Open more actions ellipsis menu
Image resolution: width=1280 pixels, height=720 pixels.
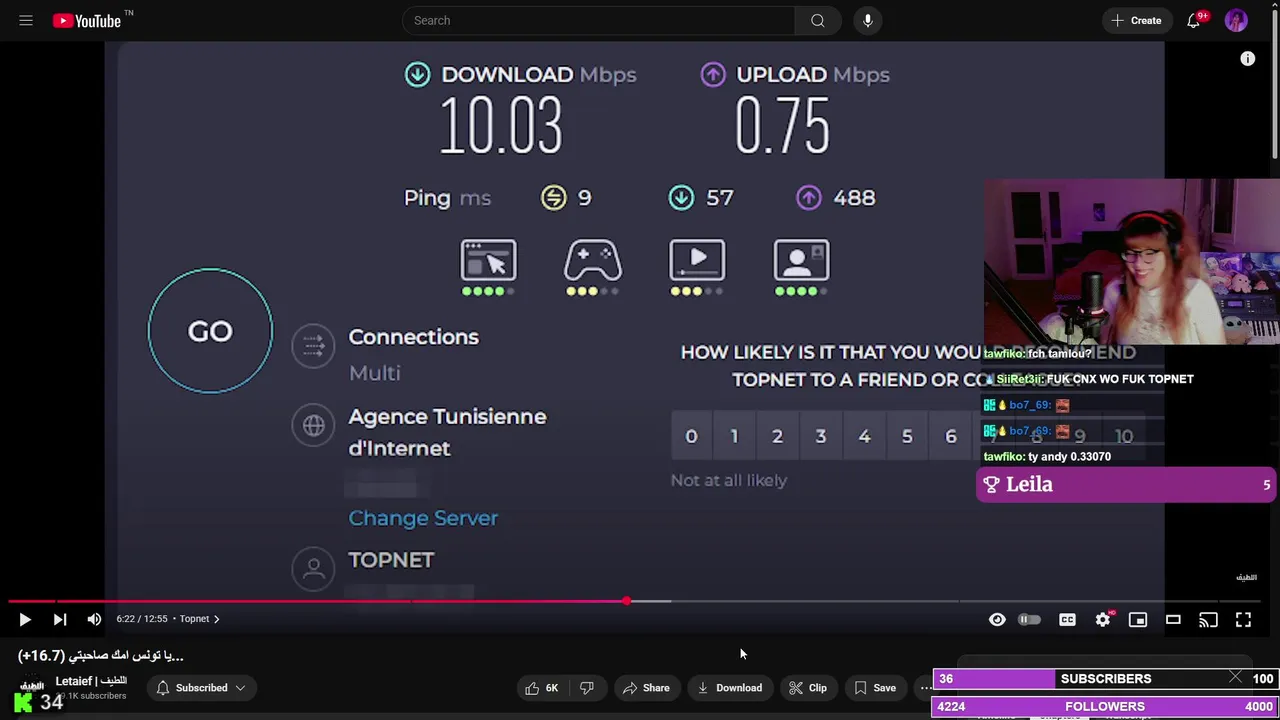point(926,688)
